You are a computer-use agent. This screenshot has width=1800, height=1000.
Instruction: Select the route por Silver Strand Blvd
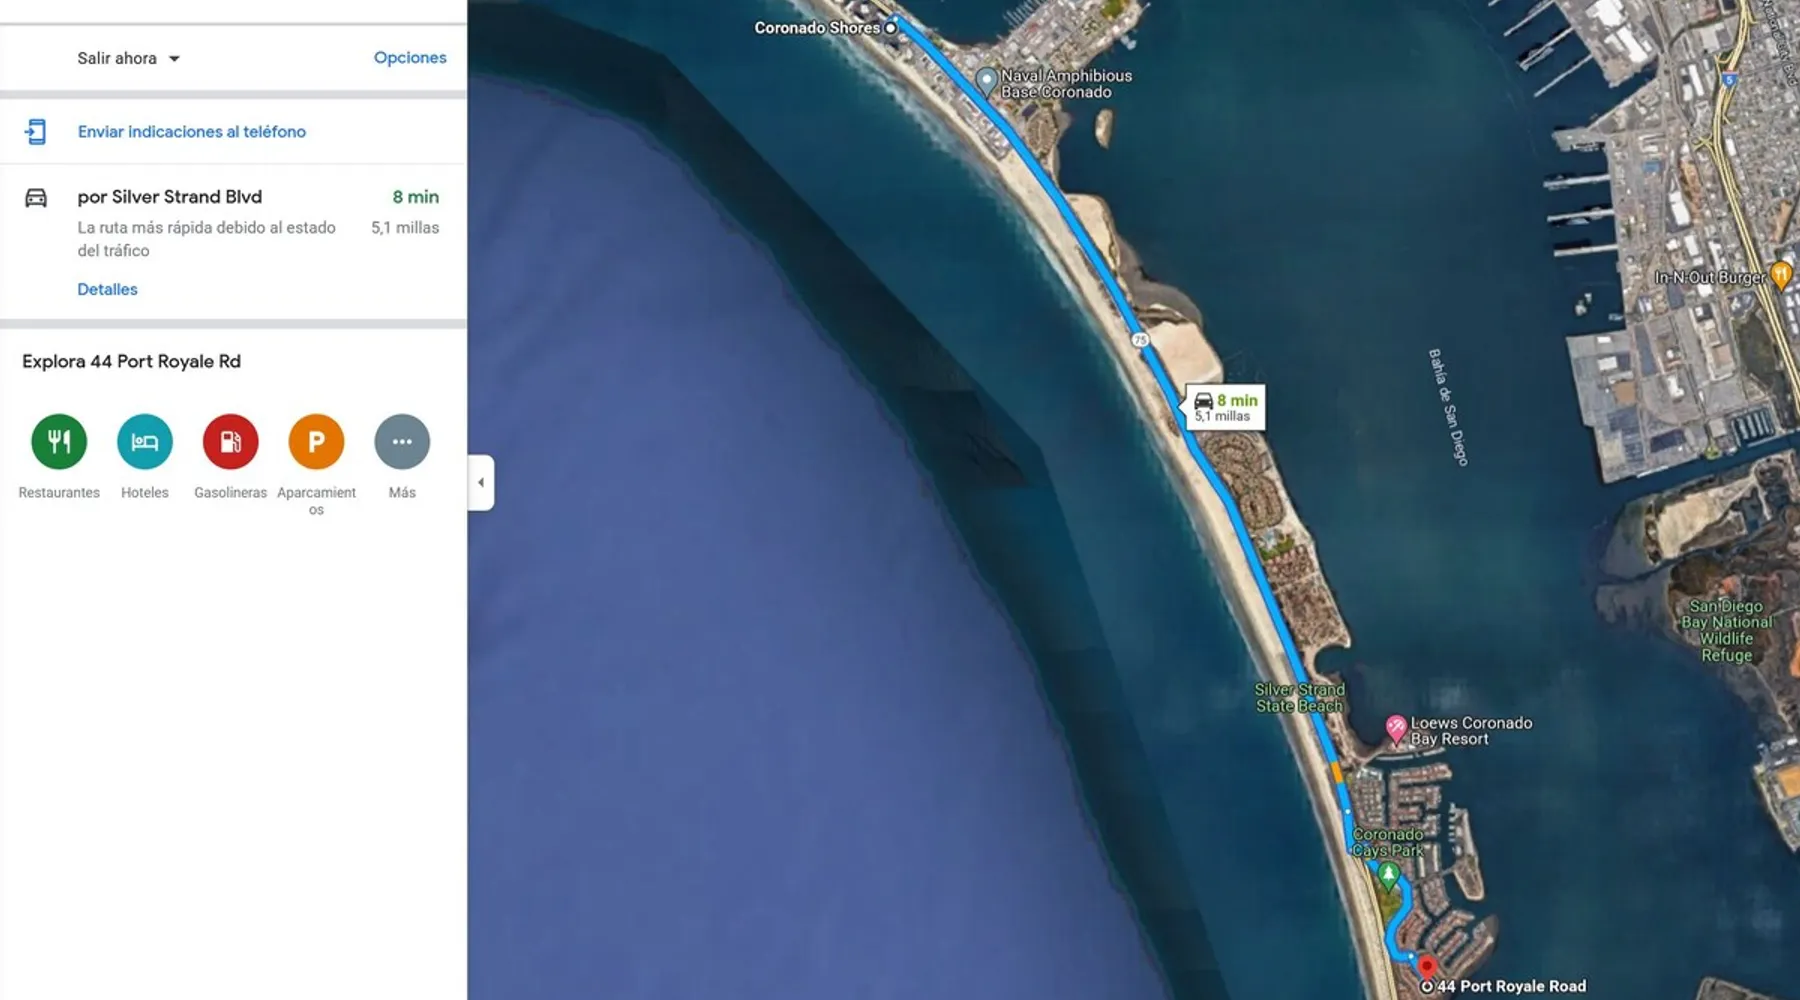pyautogui.click(x=170, y=197)
